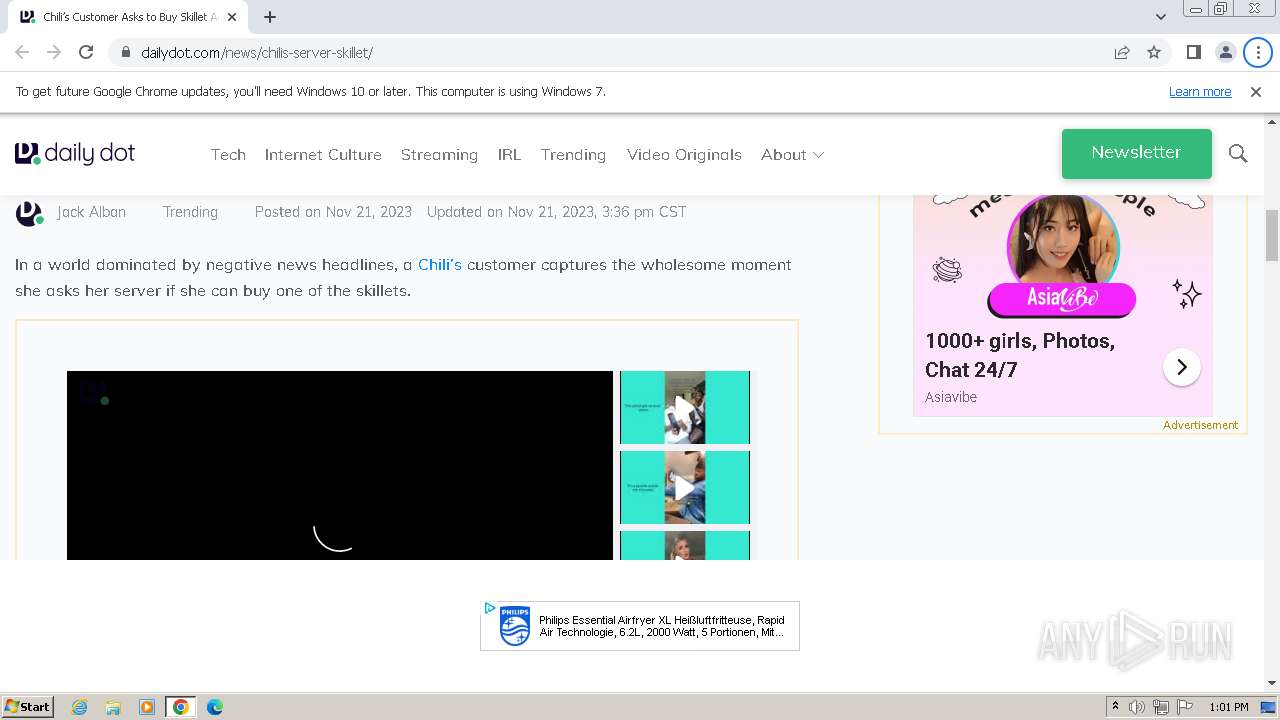
Task: Go to the Streaming section
Action: click(x=439, y=154)
